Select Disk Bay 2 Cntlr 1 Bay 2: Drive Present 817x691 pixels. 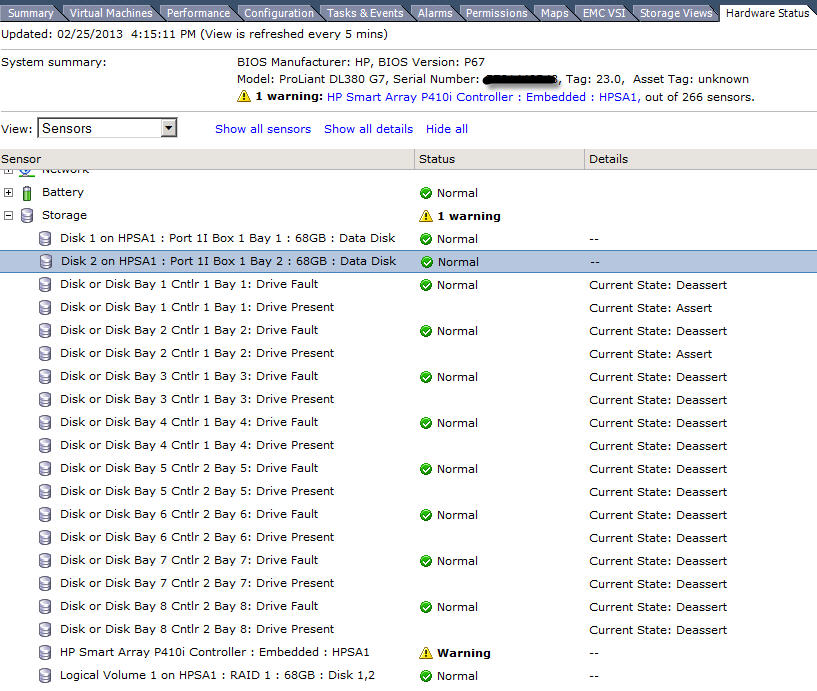408,353
